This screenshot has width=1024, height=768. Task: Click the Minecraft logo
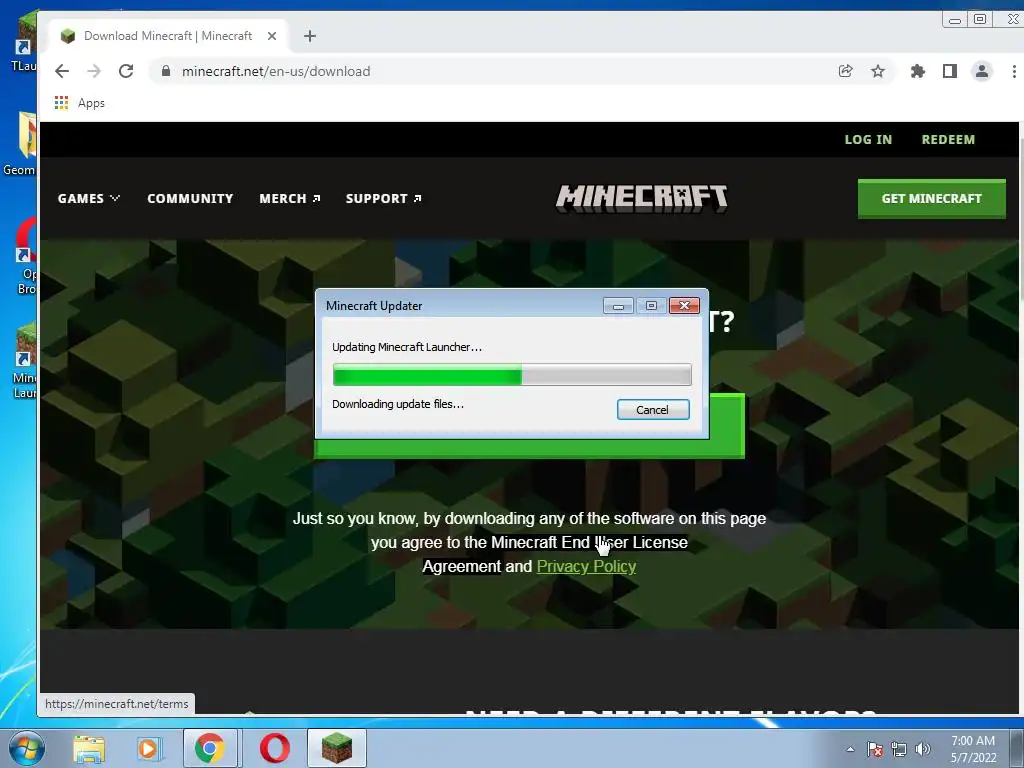pyautogui.click(x=641, y=198)
